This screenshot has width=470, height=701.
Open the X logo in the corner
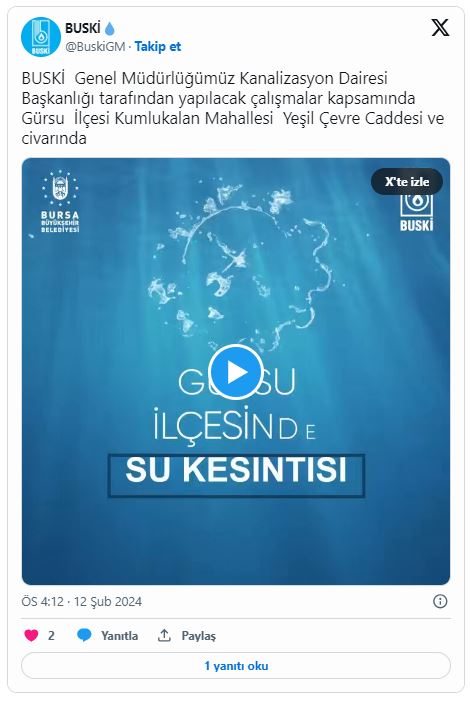click(x=440, y=28)
